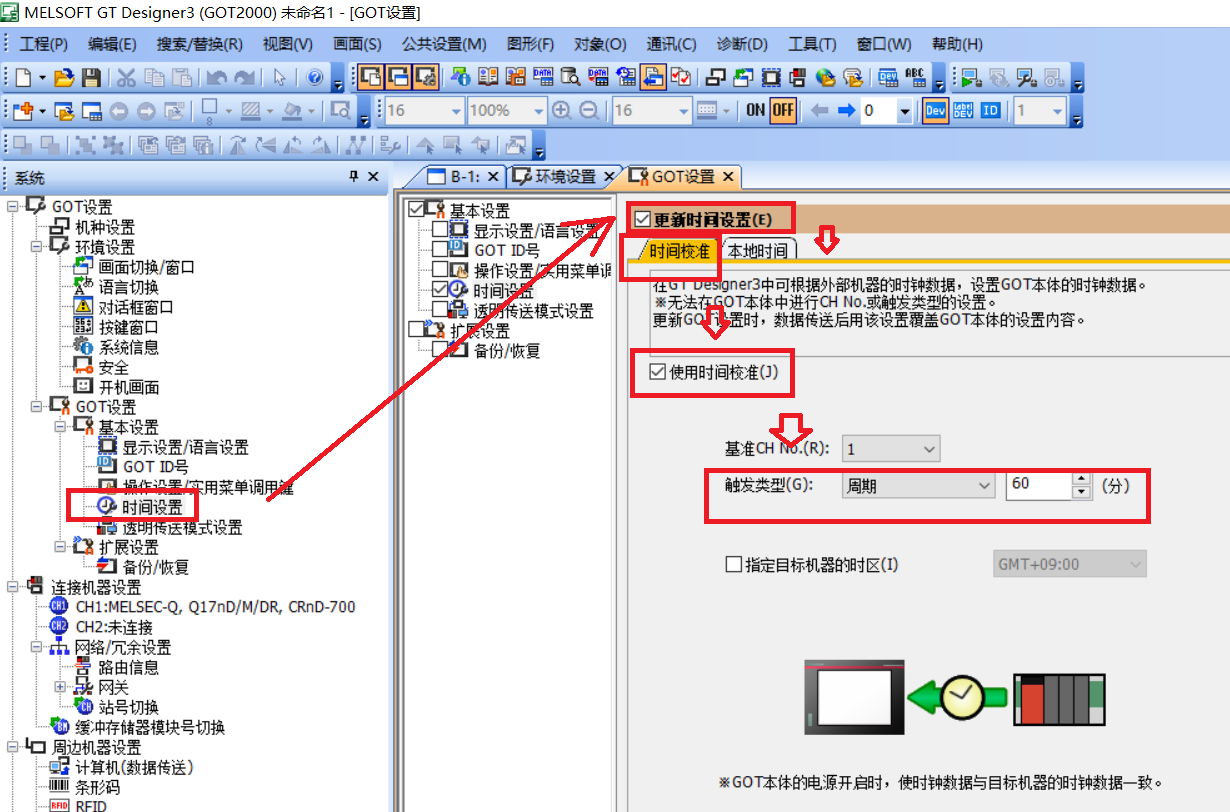Switch to the 本地时间 tab
This screenshot has width=1230, height=812.
tap(757, 250)
